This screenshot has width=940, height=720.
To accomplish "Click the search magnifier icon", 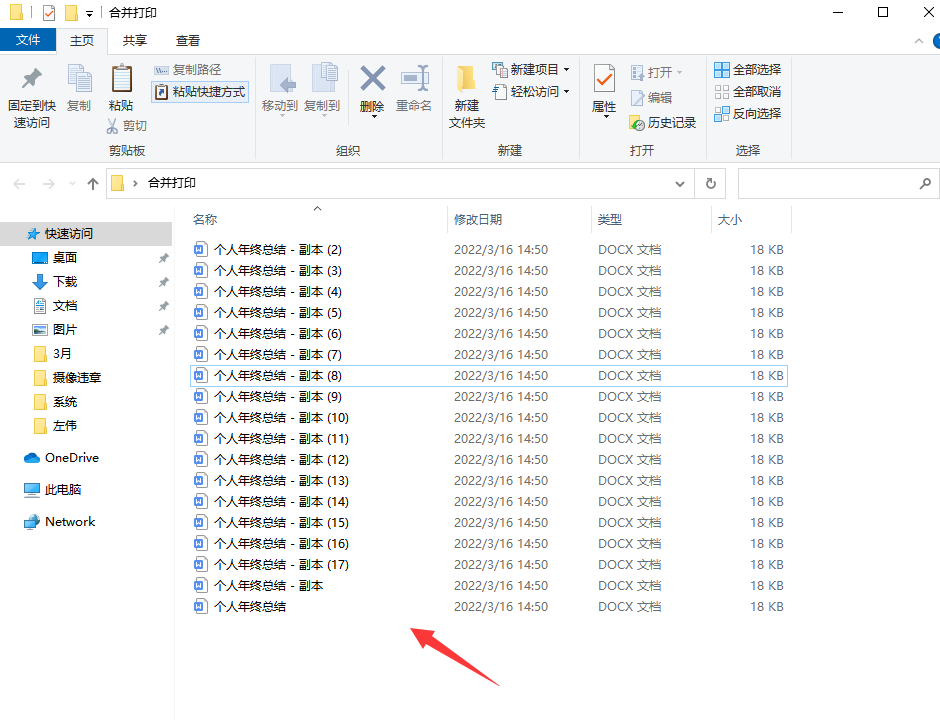I will click(x=925, y=183).
